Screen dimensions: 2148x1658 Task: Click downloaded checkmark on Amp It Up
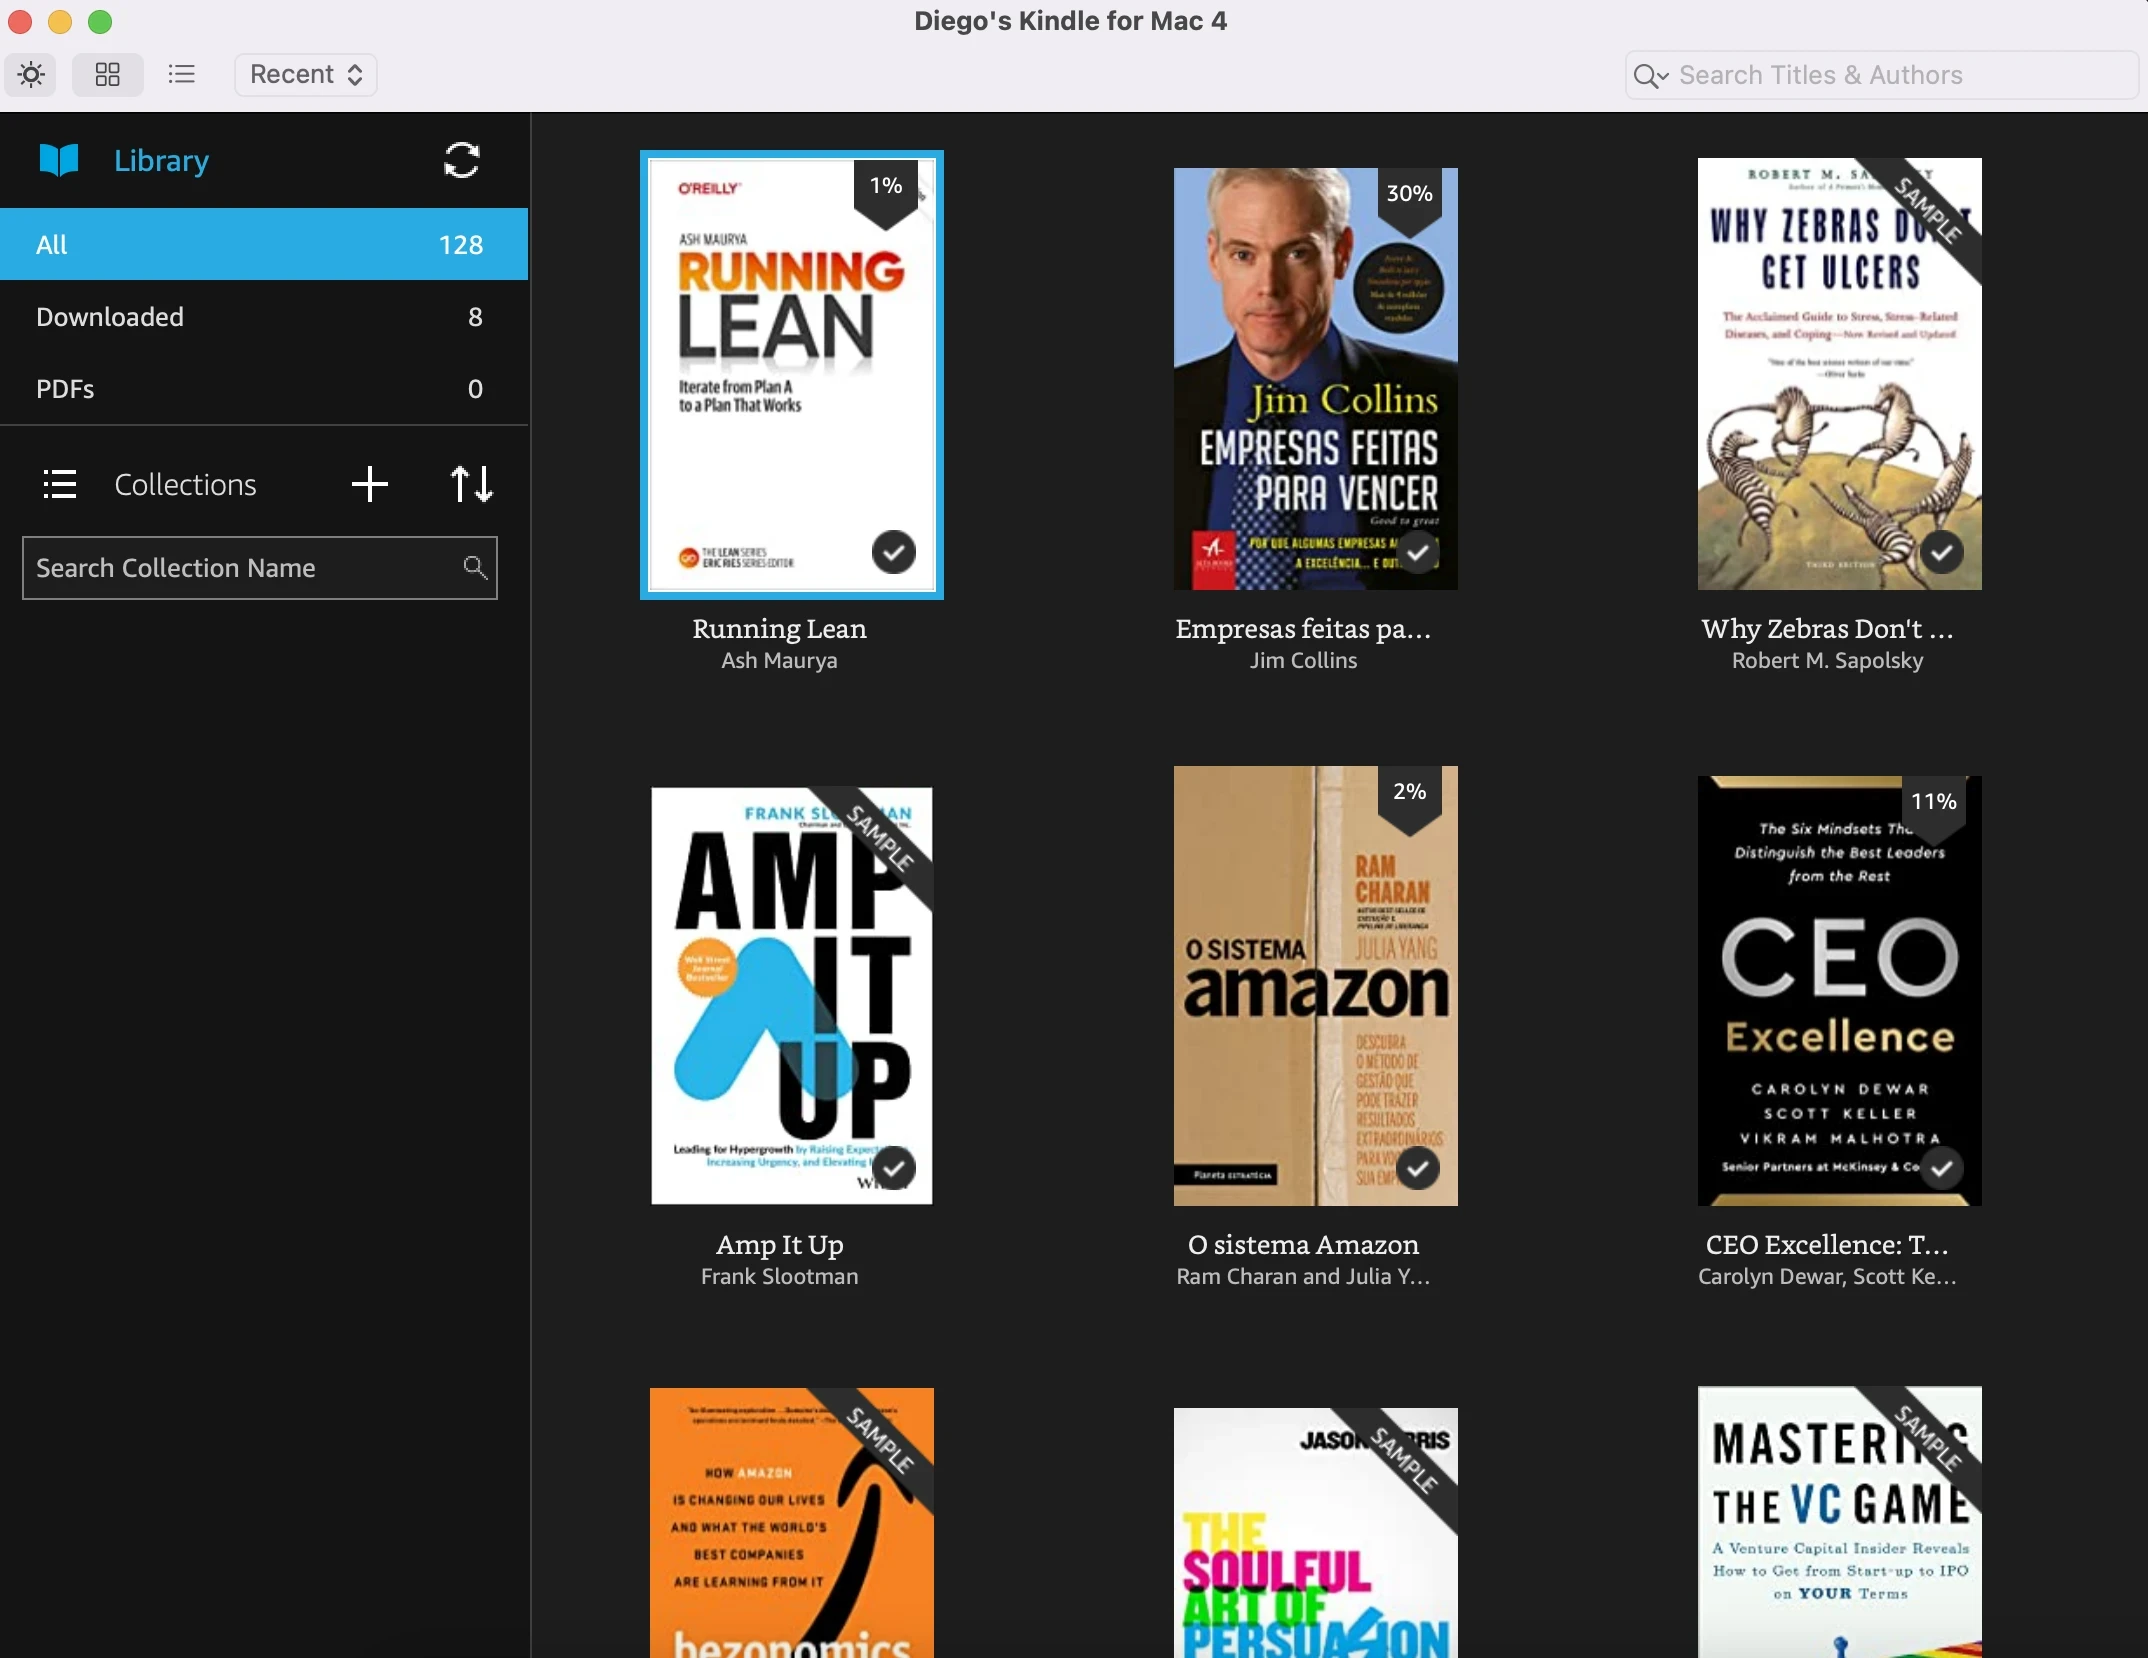pos(893,1168)
